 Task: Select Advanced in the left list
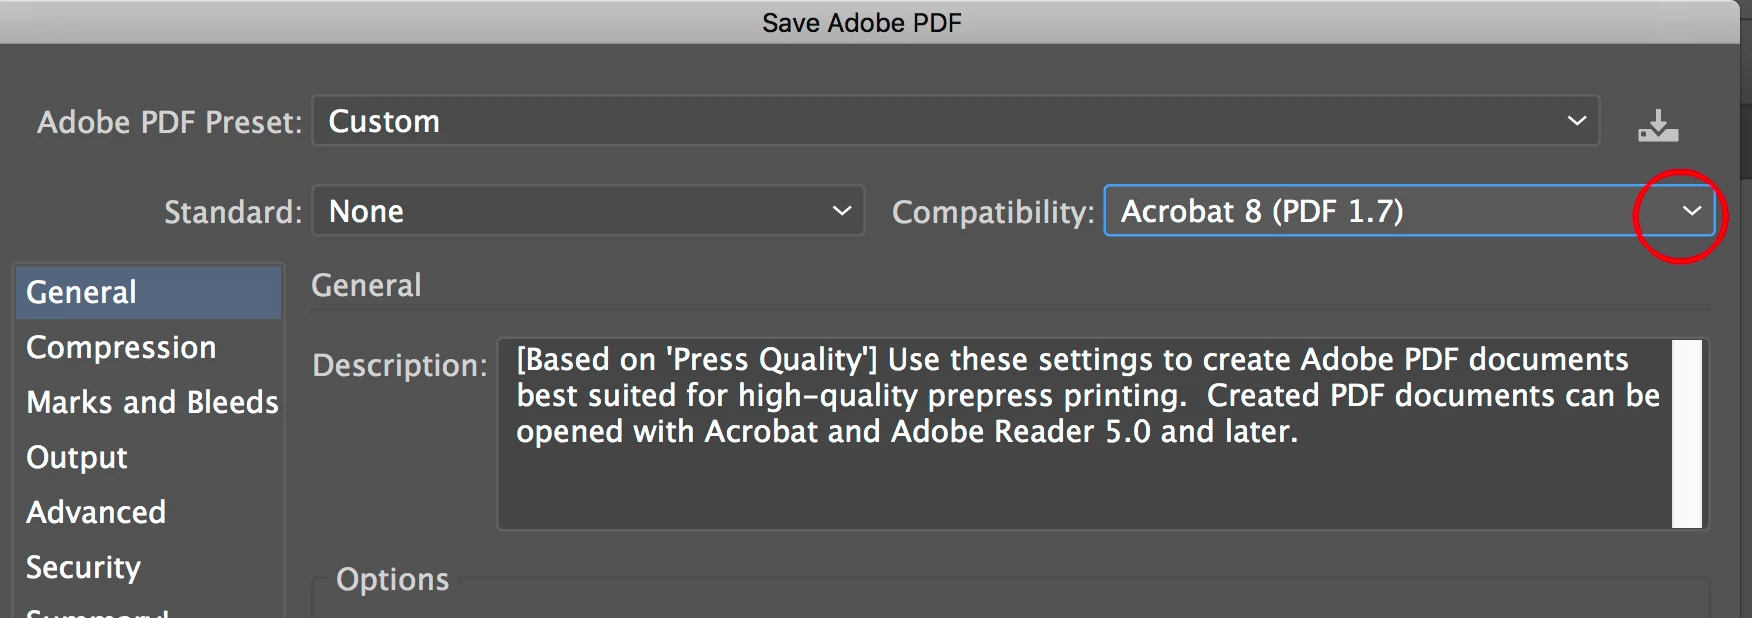pyautogui.click(x=96, y=512)
